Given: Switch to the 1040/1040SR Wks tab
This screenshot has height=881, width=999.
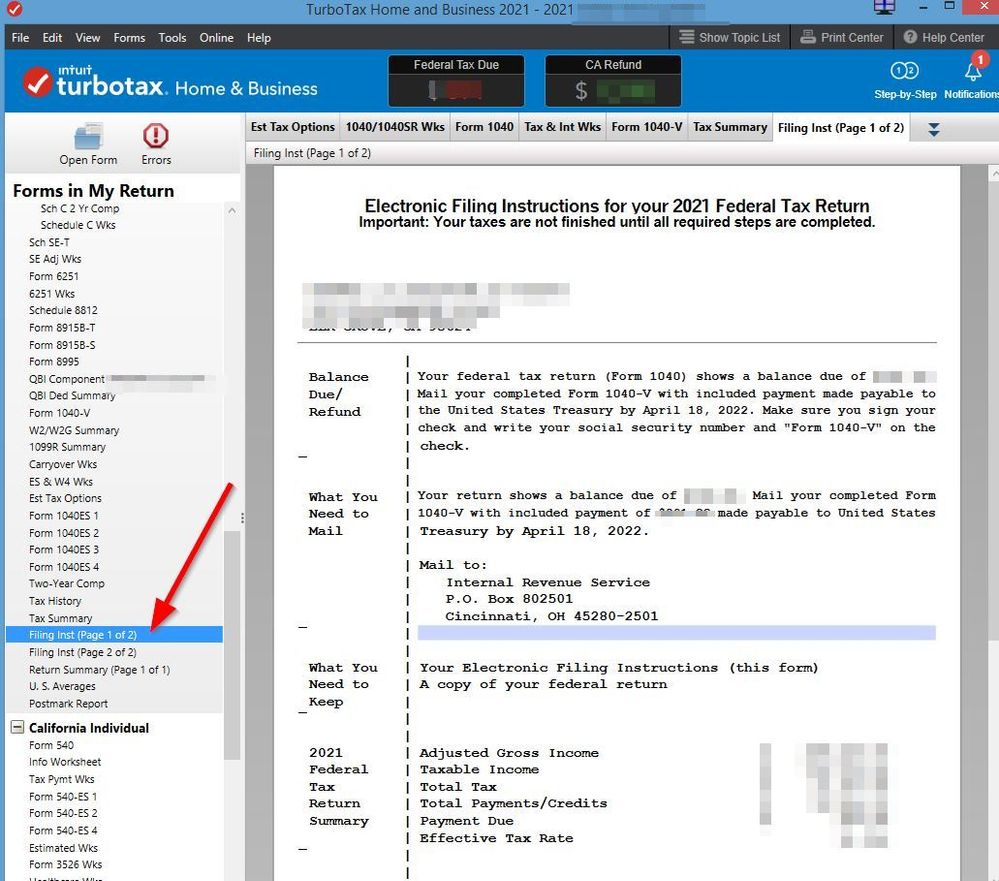Looking at the screenshot, I should tap(395, 127).
